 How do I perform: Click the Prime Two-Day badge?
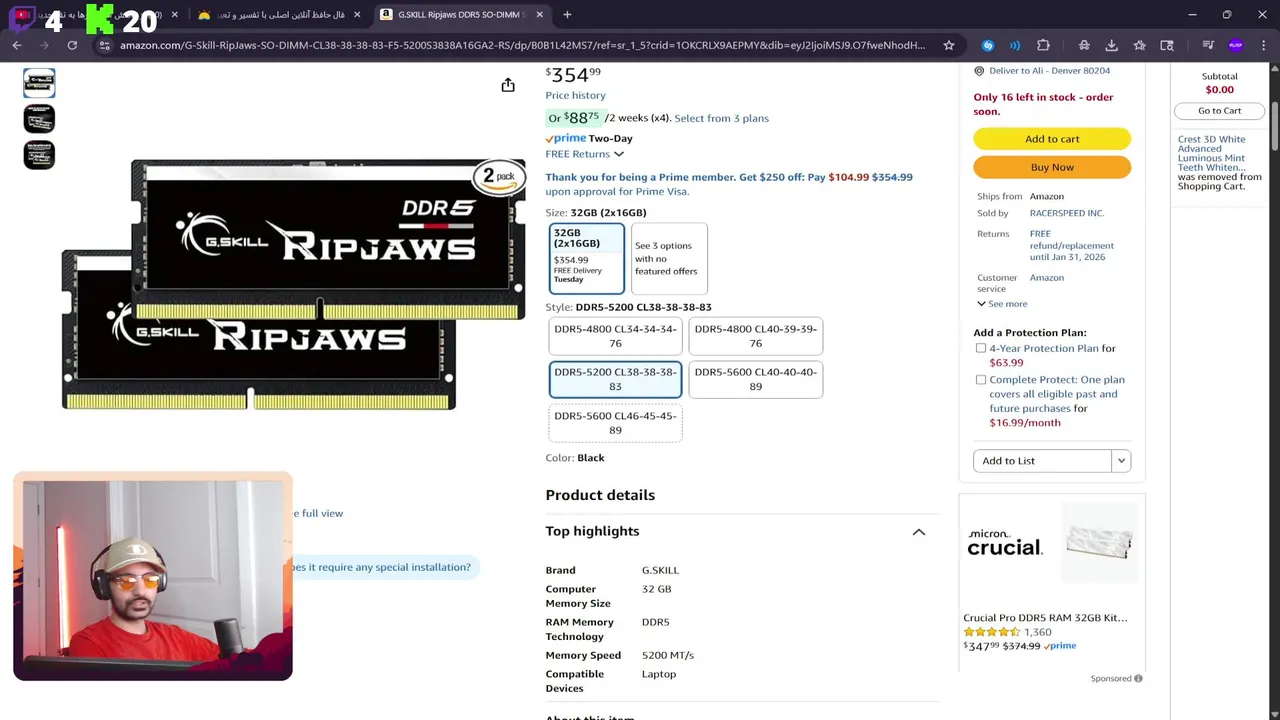coord(589,138)
